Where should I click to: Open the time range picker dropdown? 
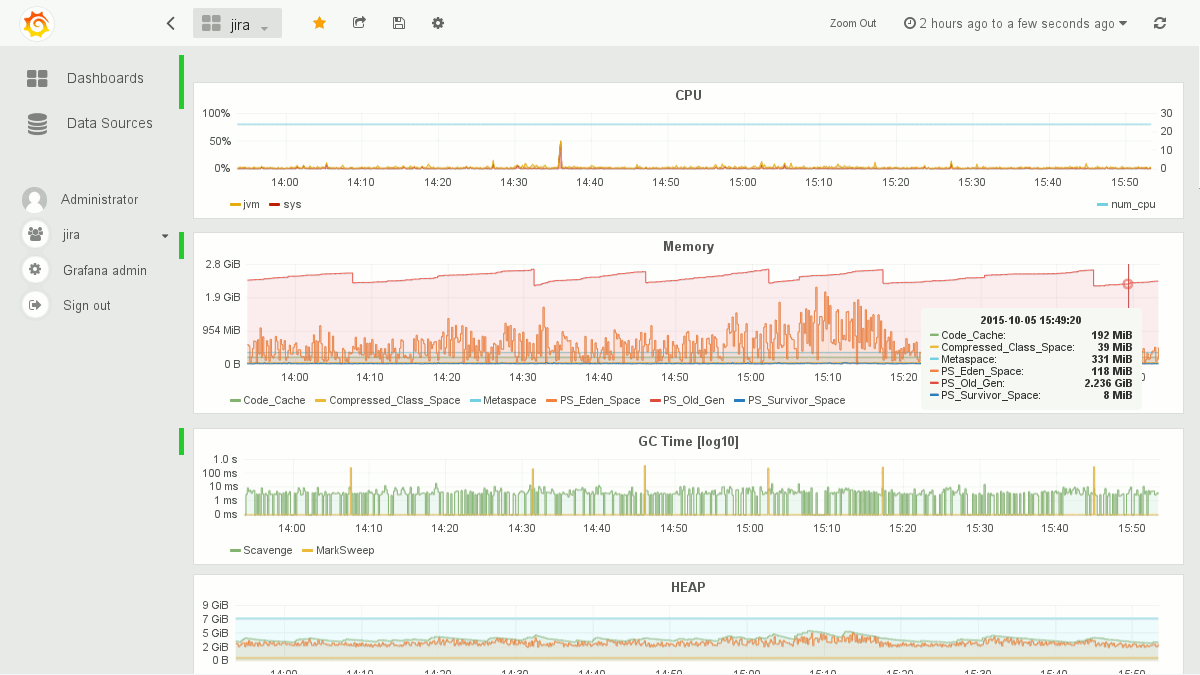tap(1015, 23)
